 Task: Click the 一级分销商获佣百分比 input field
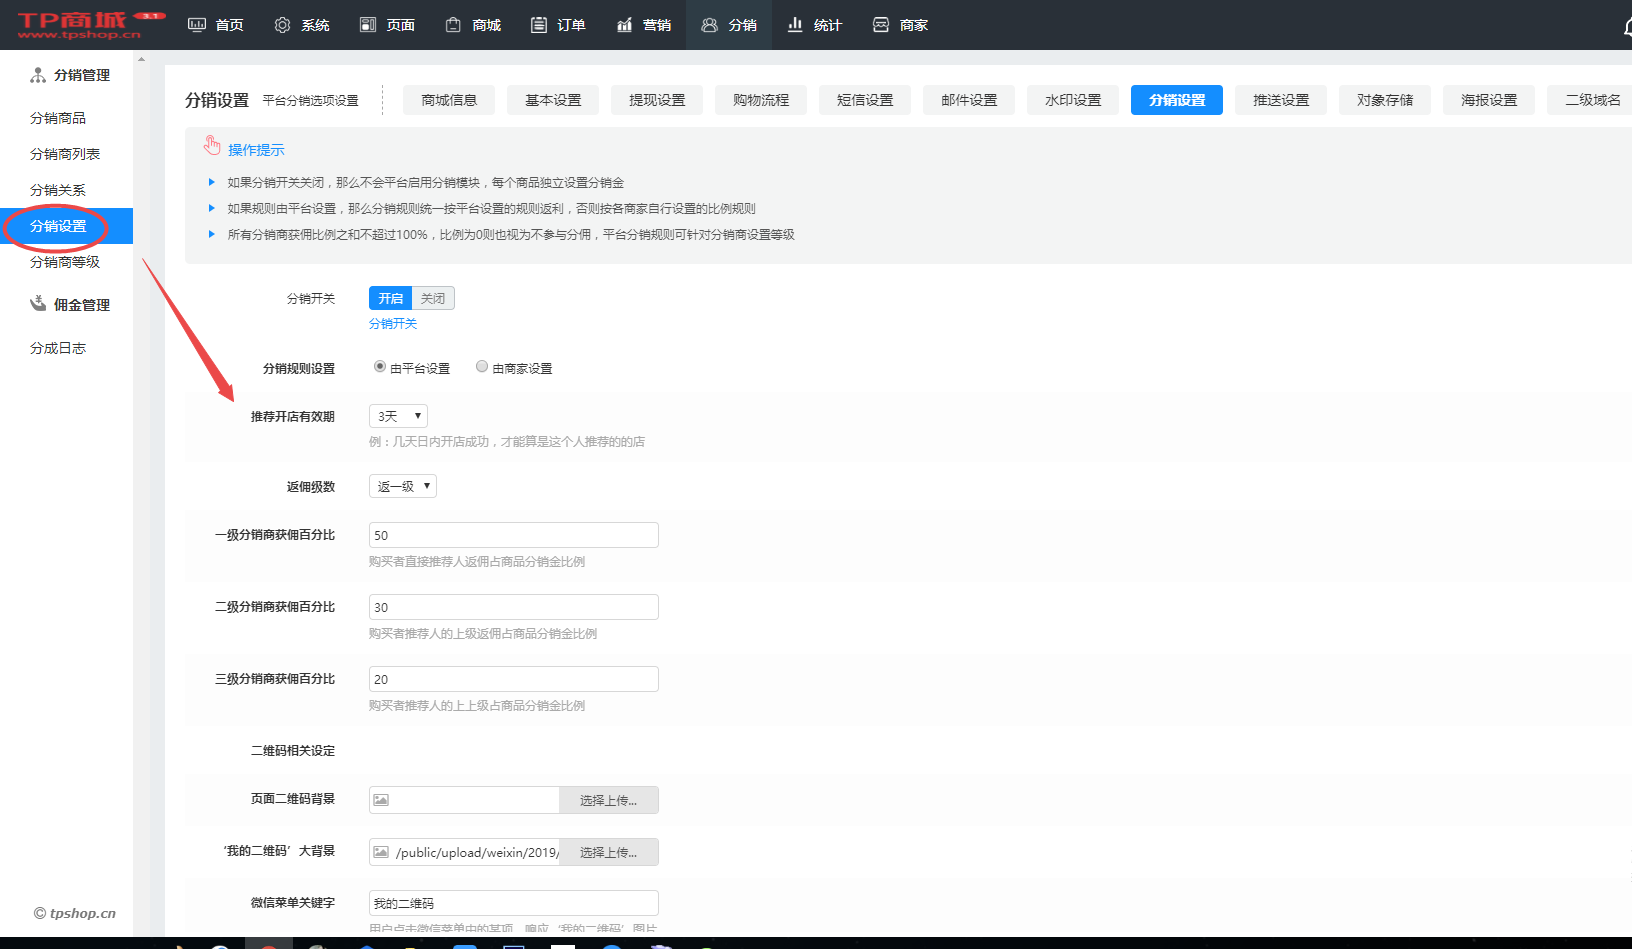pyautogui.click(x=513, y=535)
